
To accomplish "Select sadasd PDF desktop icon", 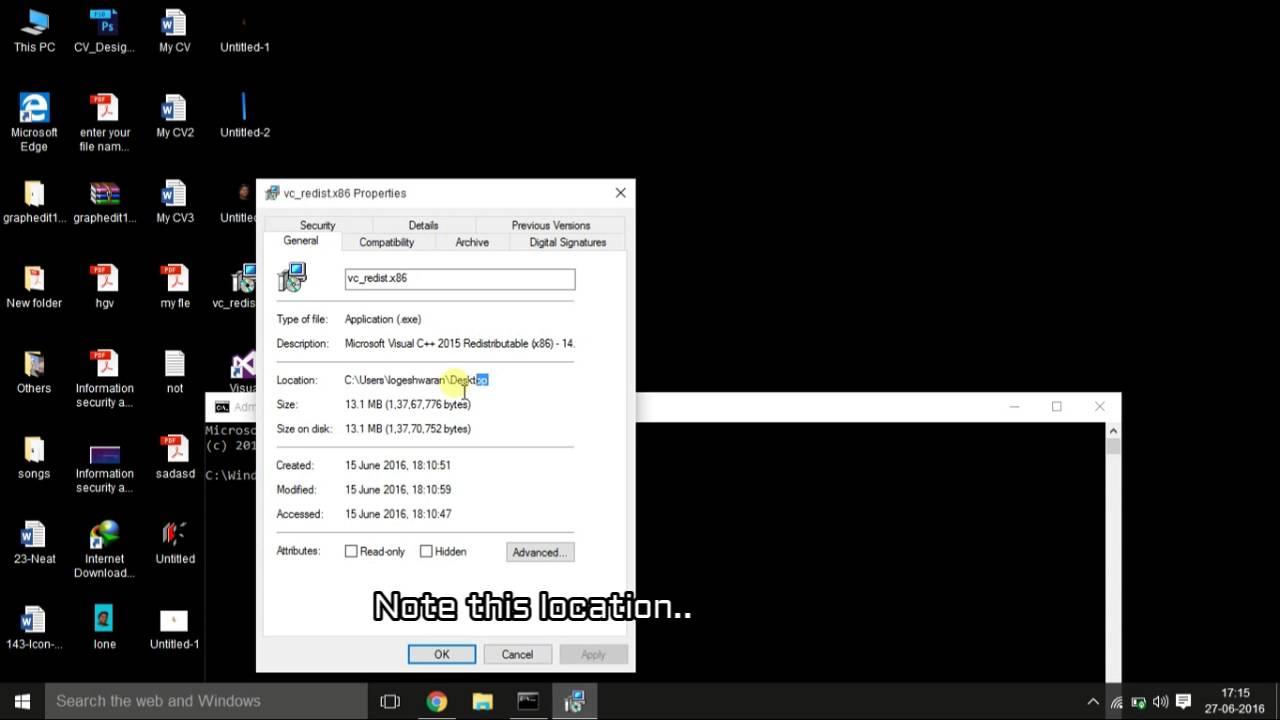I will 175,457.
